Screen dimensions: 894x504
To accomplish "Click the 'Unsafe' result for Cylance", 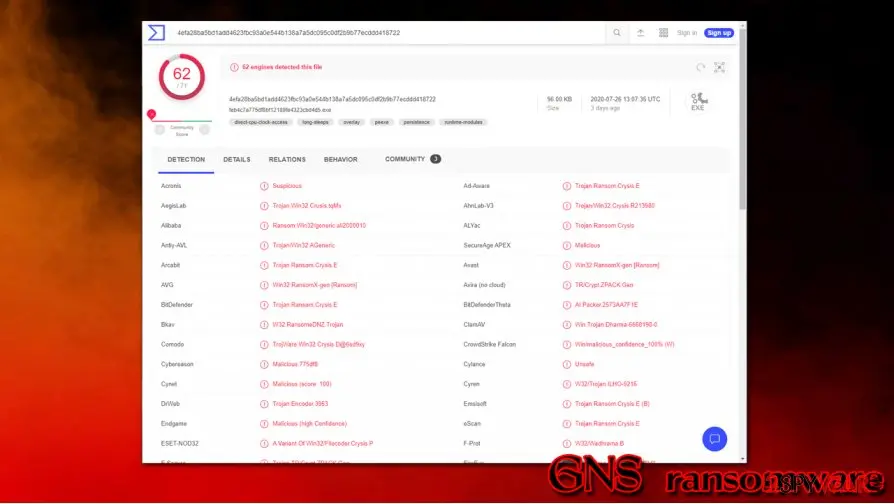I will point(584,364).
